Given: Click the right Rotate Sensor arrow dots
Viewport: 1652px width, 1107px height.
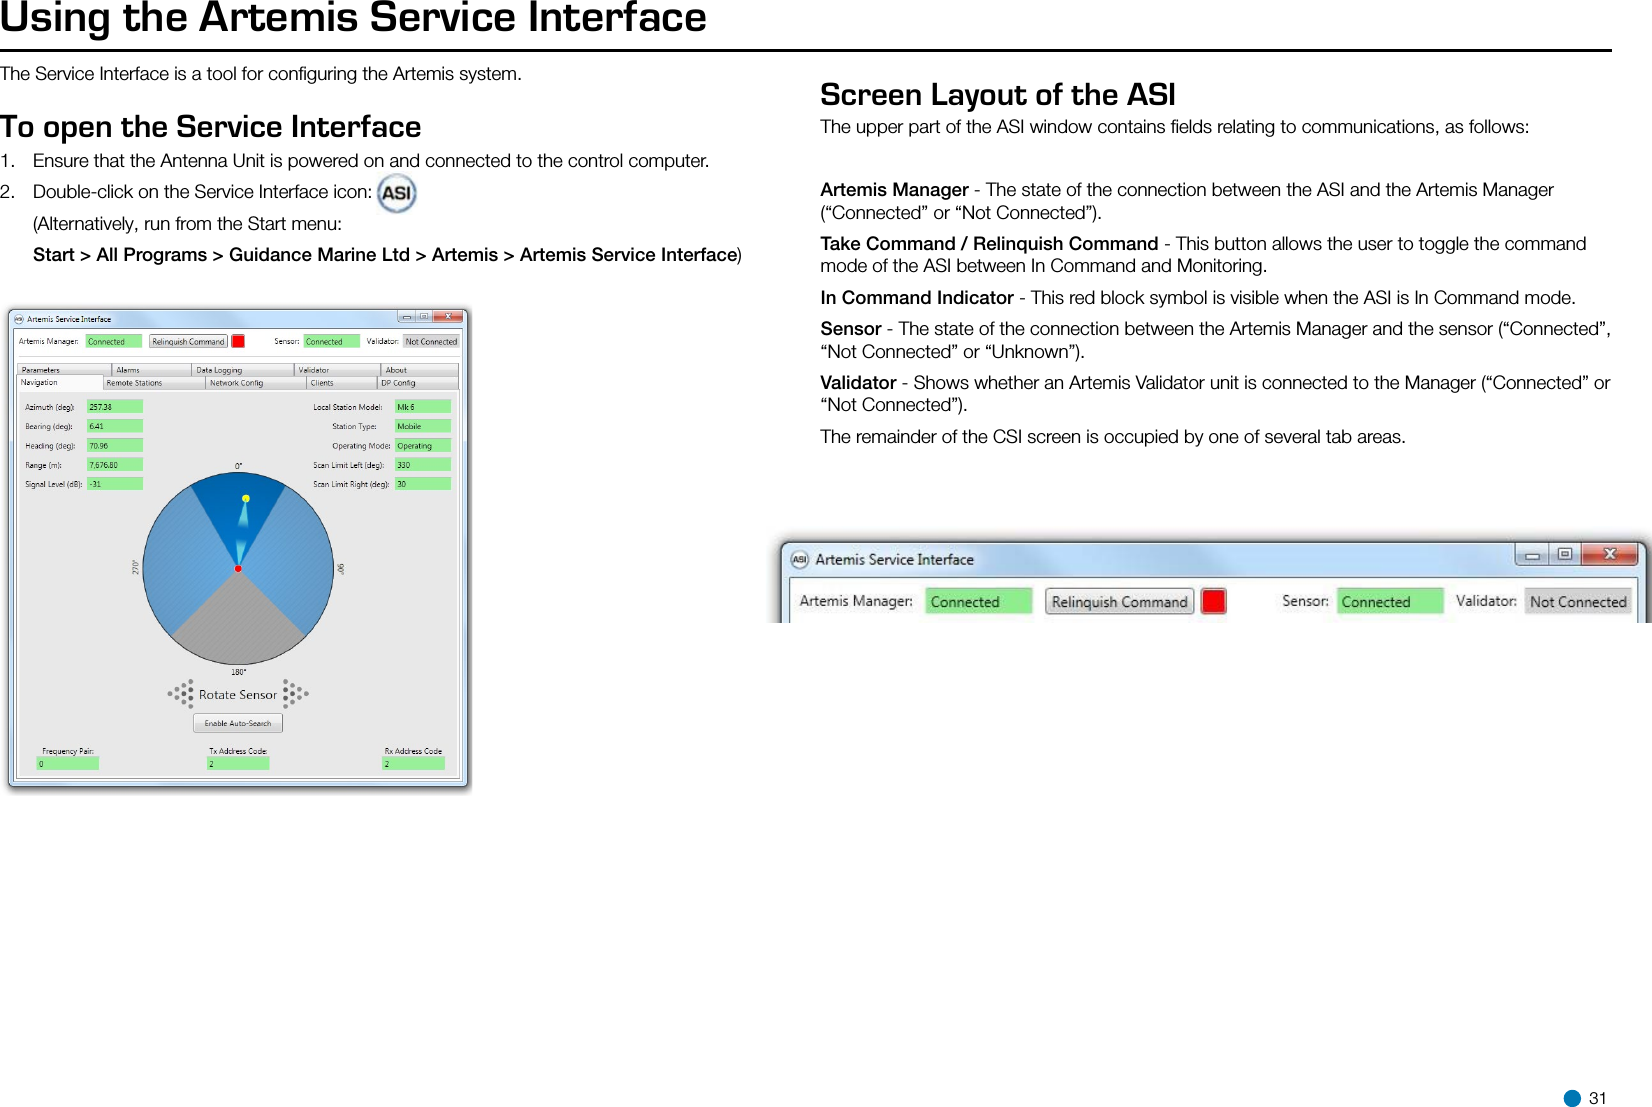Looking at the screenshot, I should (x=295, y=694).
